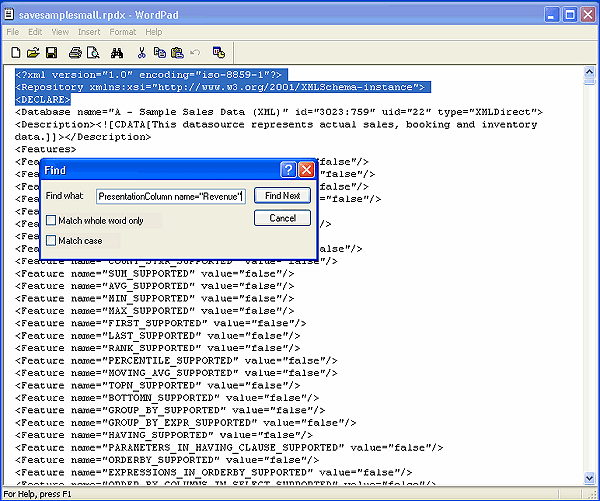The width and height of the screenshot is (600, 501).
Task: Click the WordPad document icon in title bar
Action: (9, 14)
